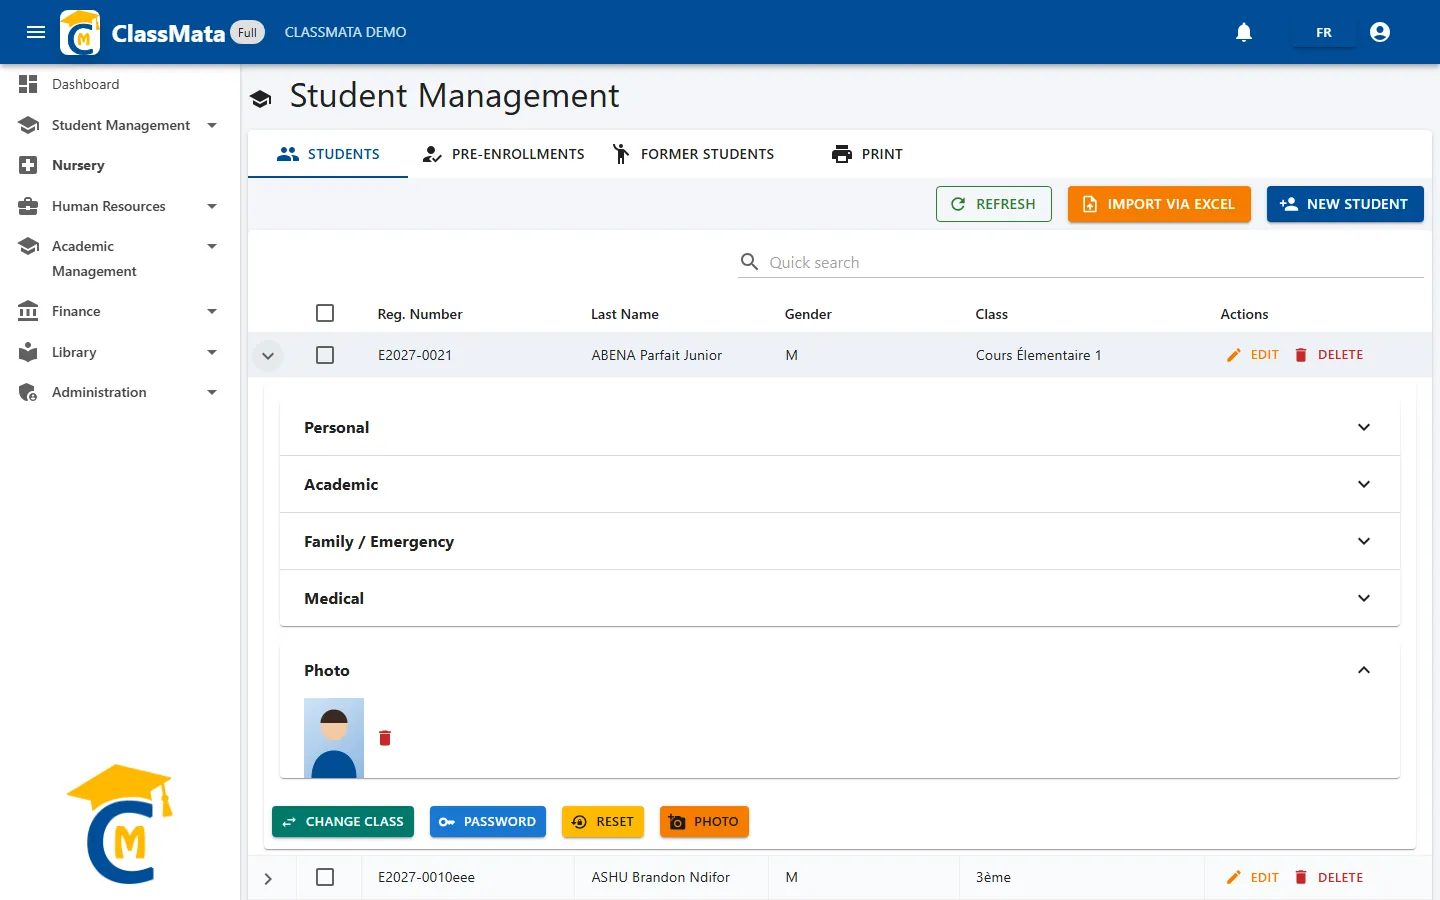Click the Finance bank icon
This screenshot has width=1440, height=900.
click(28, 311)
